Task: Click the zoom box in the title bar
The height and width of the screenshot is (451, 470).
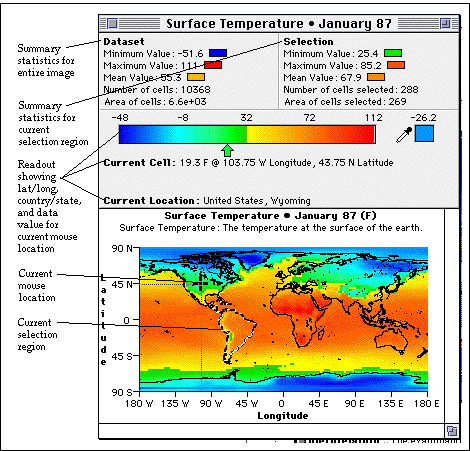Action: pyautogui.click(x=445, y=24)
